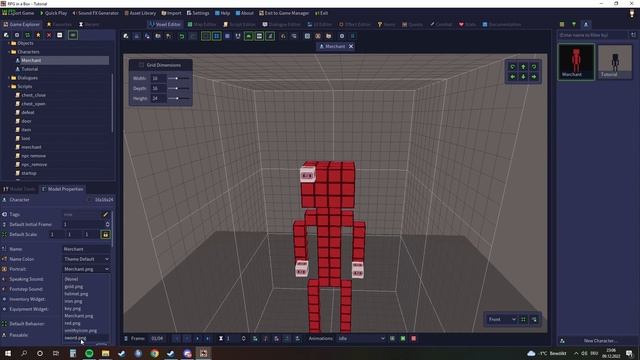Close the Merchant editor tab
Screen dimensions: 640x360
(x=351, y=47)
